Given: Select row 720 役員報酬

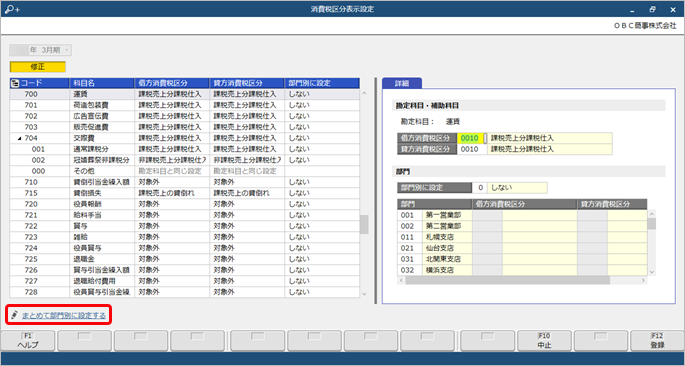Looking at the screenshot, I should click(184, 204).
